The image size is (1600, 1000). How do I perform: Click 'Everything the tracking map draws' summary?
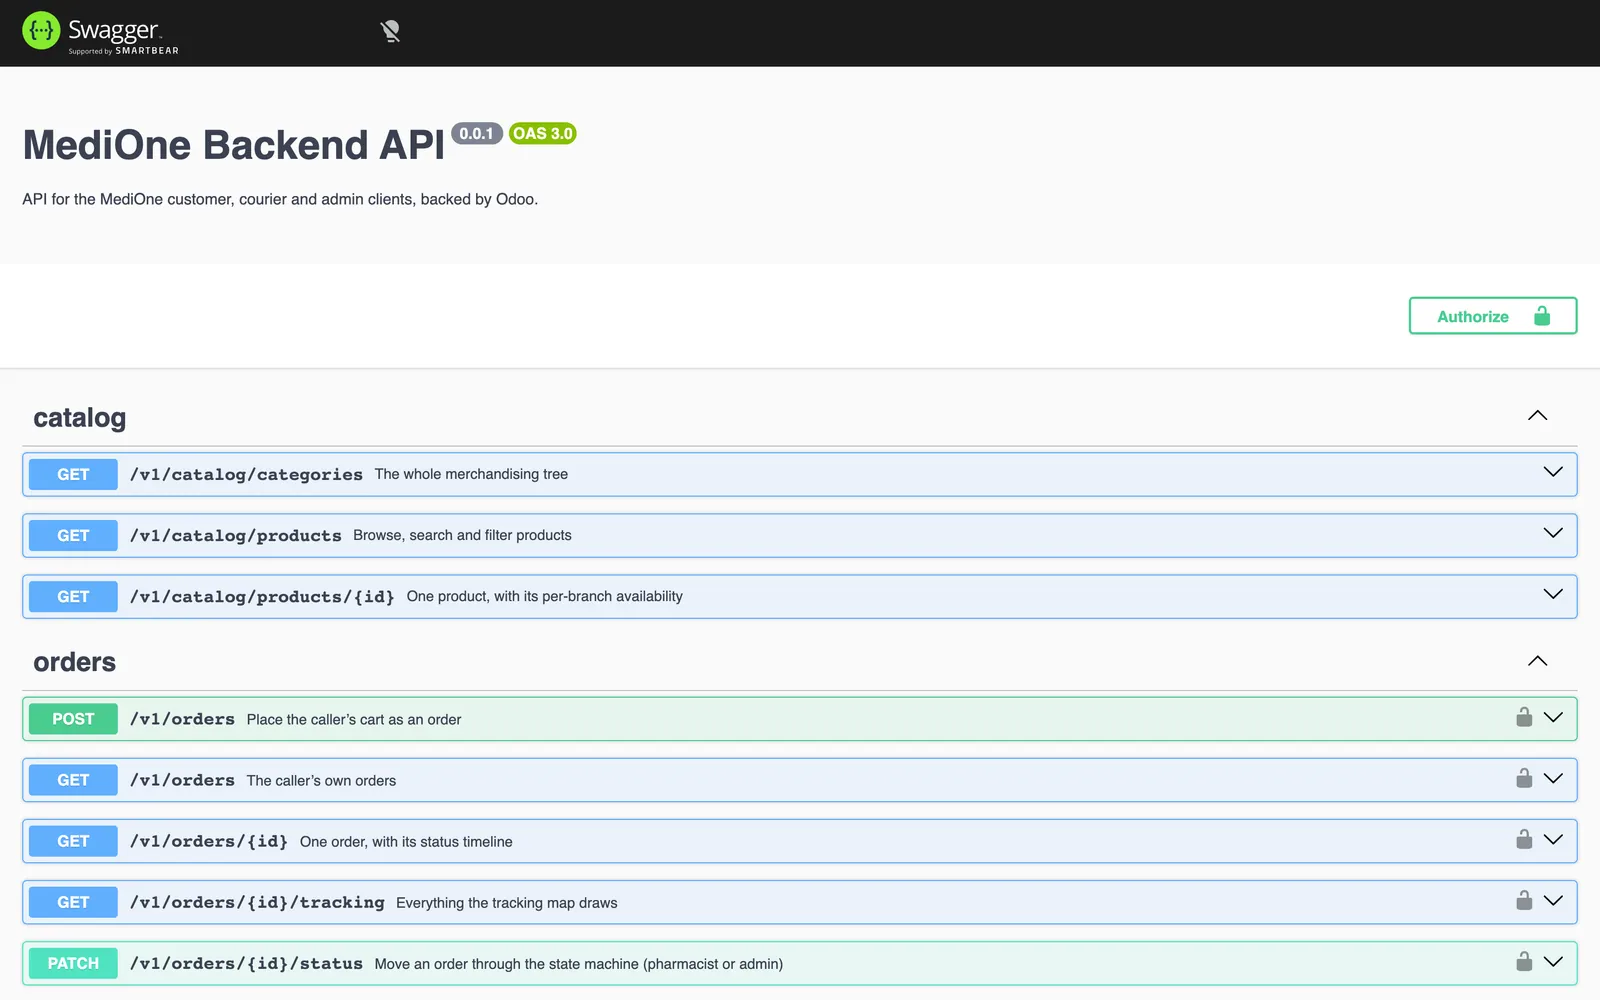[x=507, y=902]
